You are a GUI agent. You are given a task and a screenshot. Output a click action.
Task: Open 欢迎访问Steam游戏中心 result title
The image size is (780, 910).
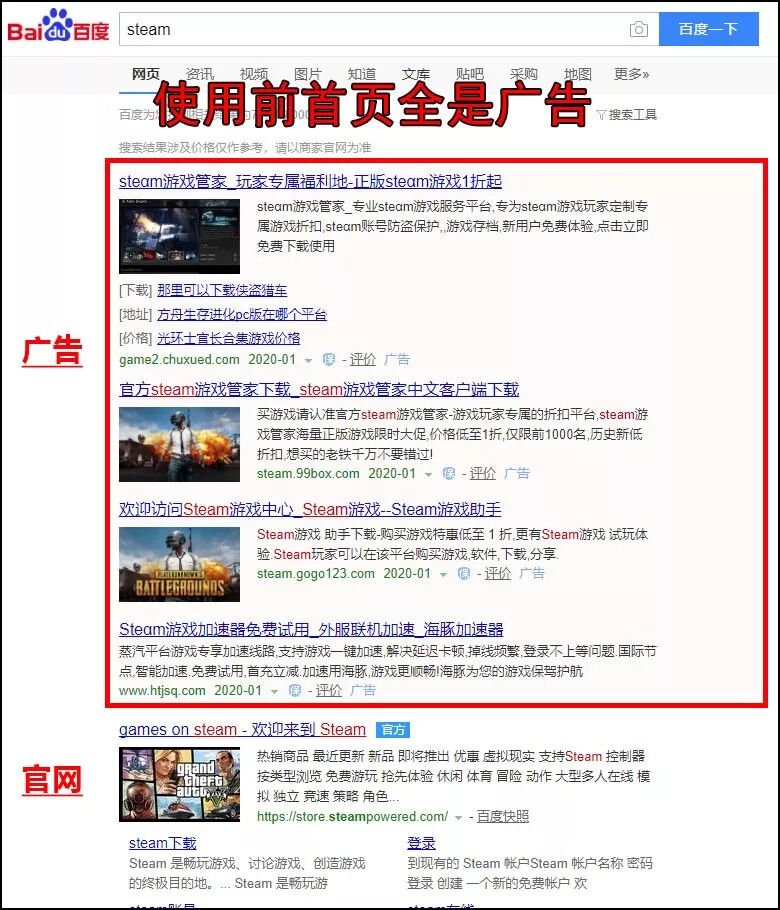310,509
